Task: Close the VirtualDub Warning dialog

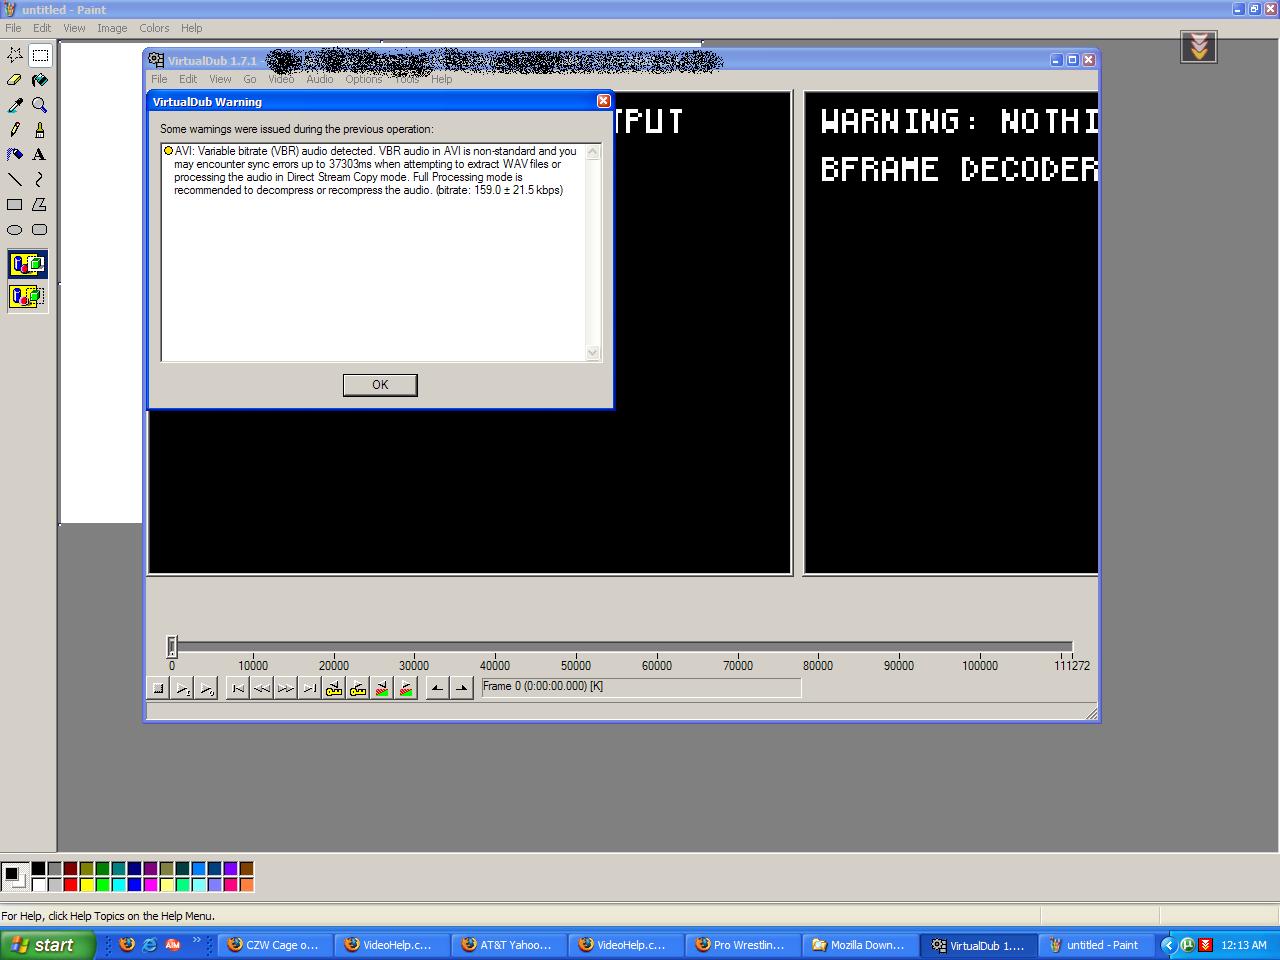Action: (x=603, y=101)
